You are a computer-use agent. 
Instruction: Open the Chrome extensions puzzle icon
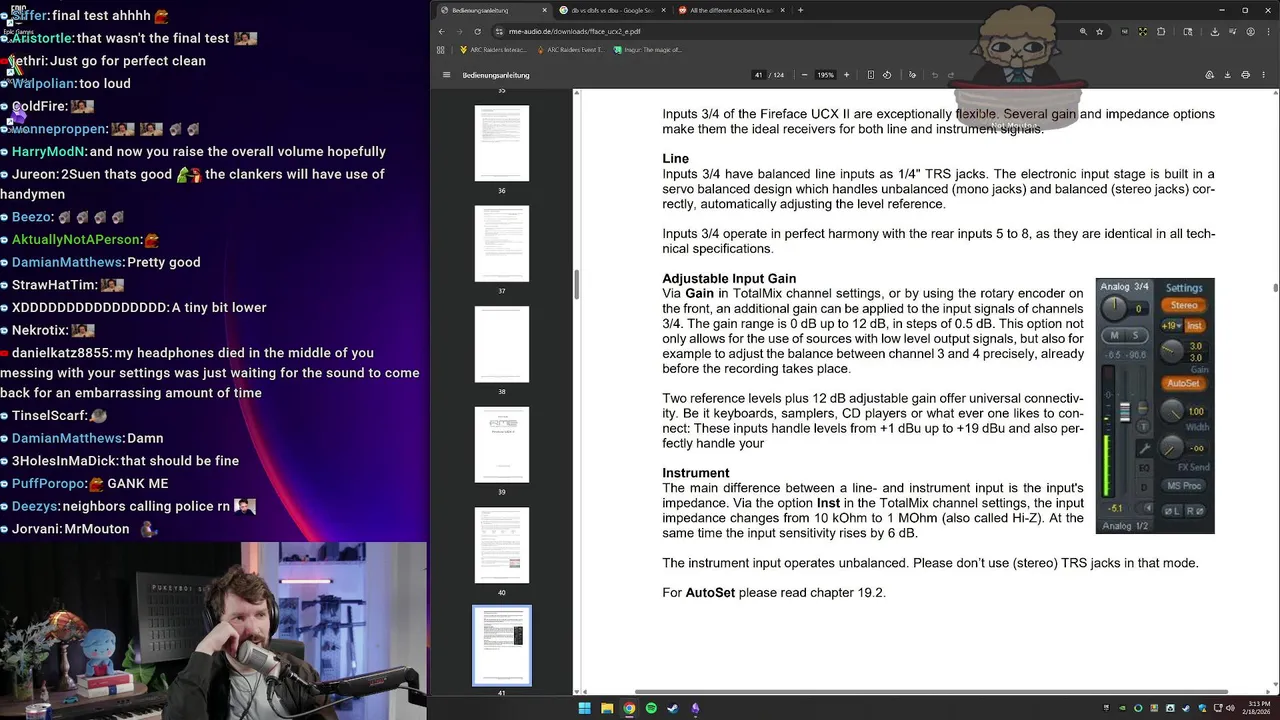point(1161,31)
